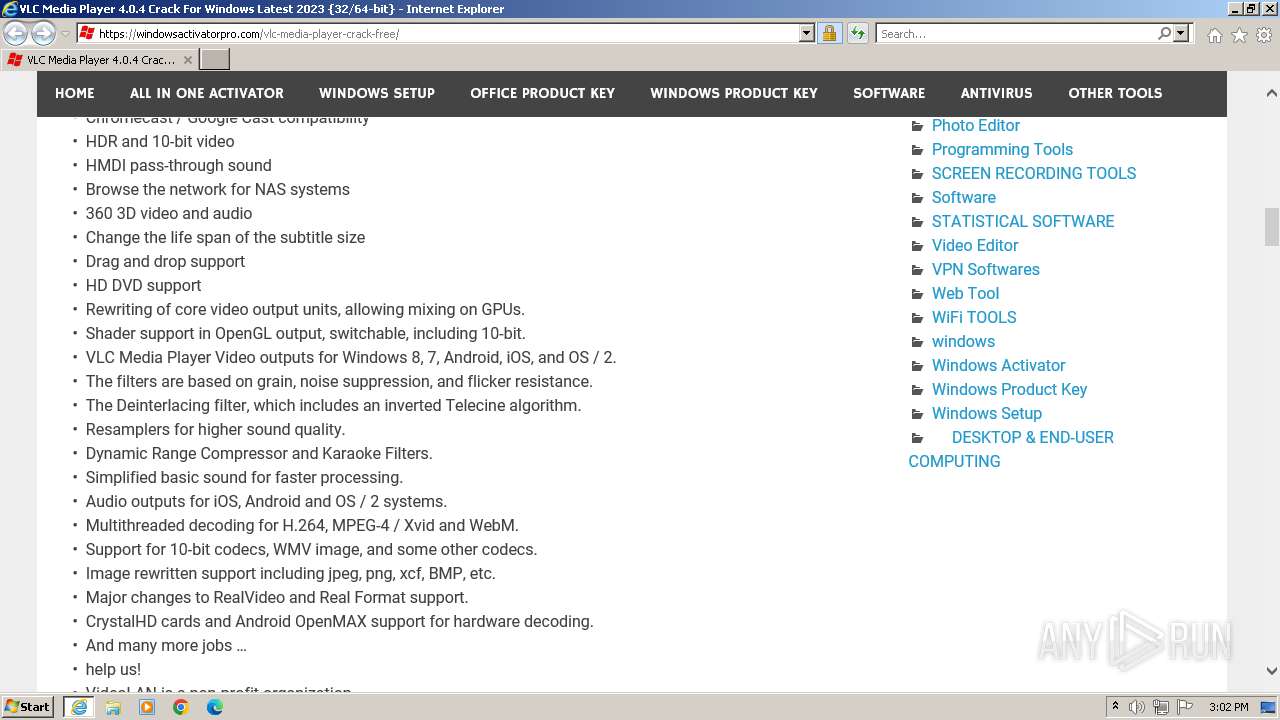Open the Photo Editor category link
This screenshot has width=1280, height=720.
pos(976,125)
